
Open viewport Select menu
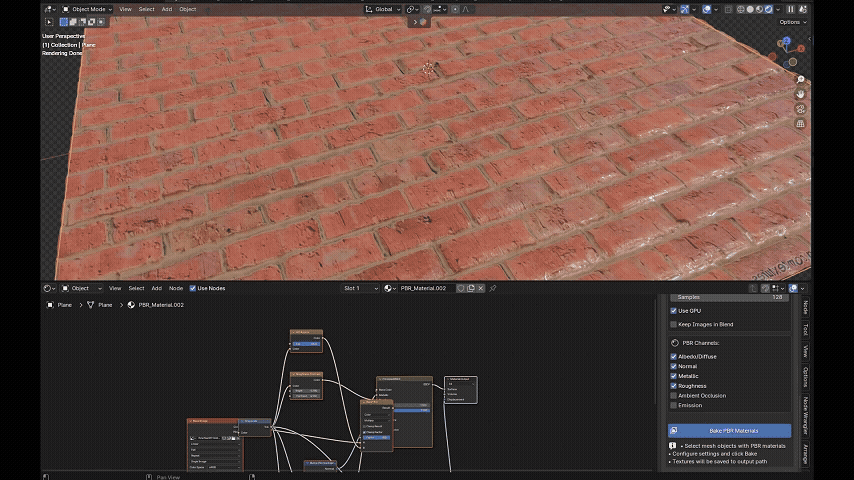(147, 9)
